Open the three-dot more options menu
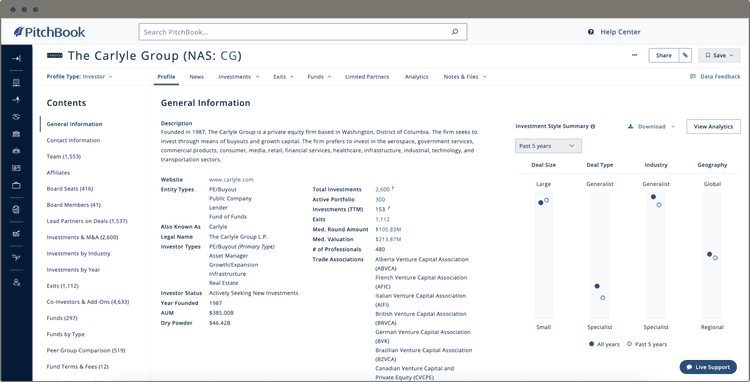This screenshot has width=750, height=382. 635,55
